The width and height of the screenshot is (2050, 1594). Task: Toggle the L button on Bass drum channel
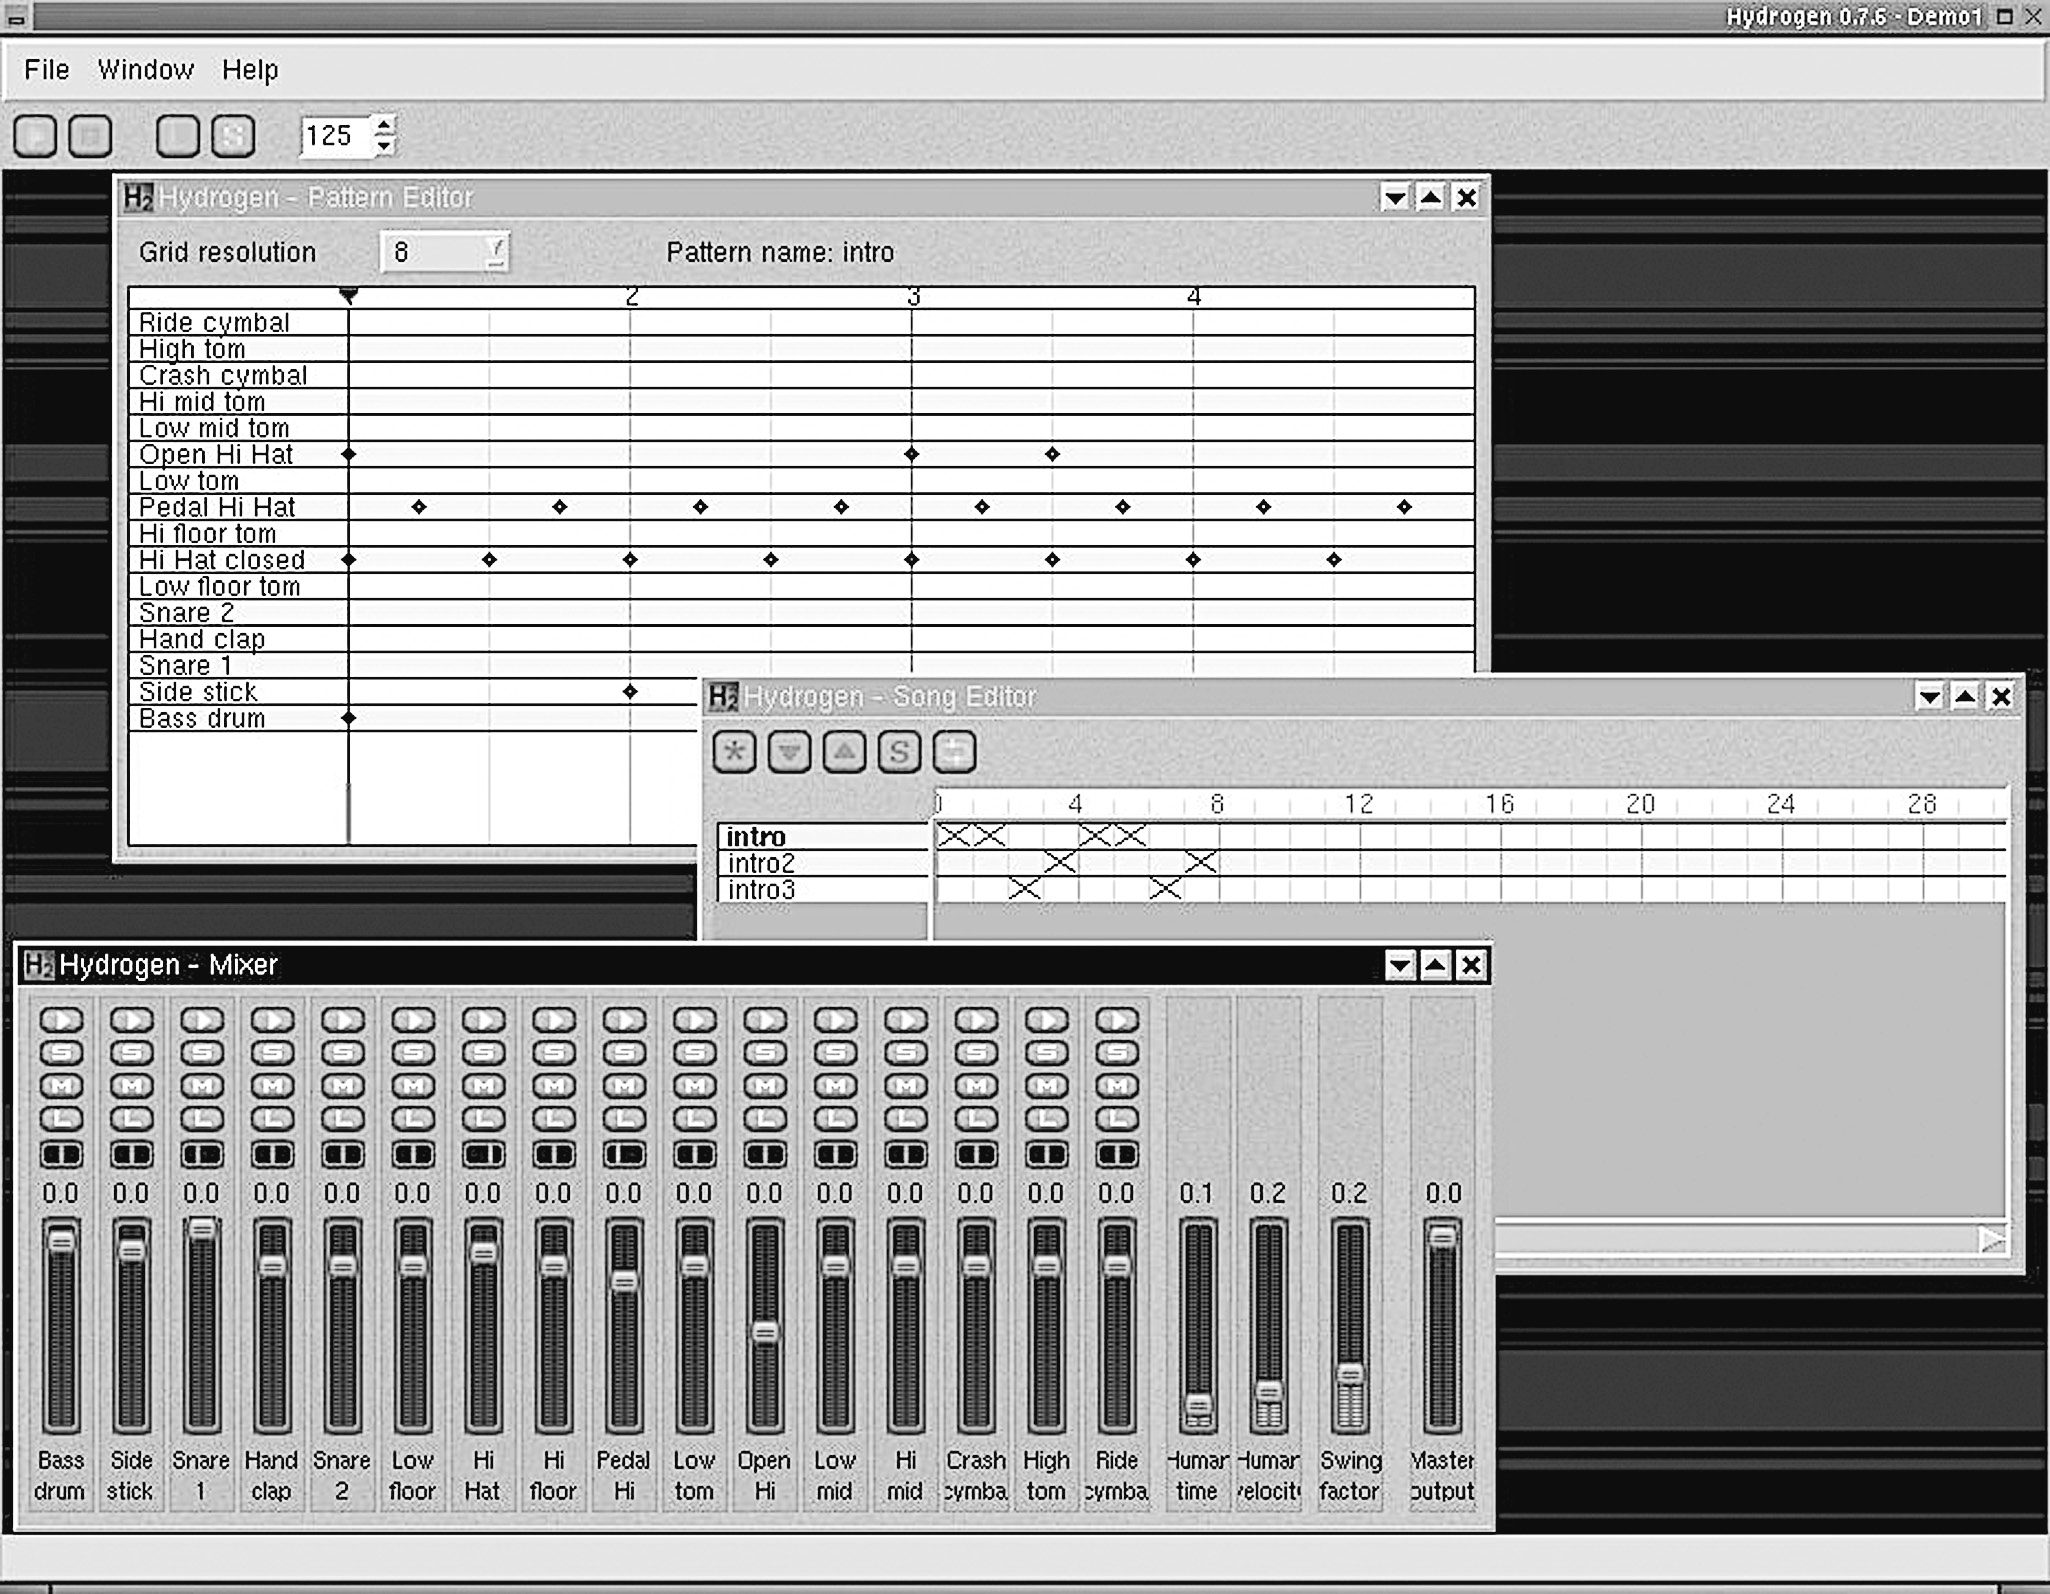(61, 1119)
